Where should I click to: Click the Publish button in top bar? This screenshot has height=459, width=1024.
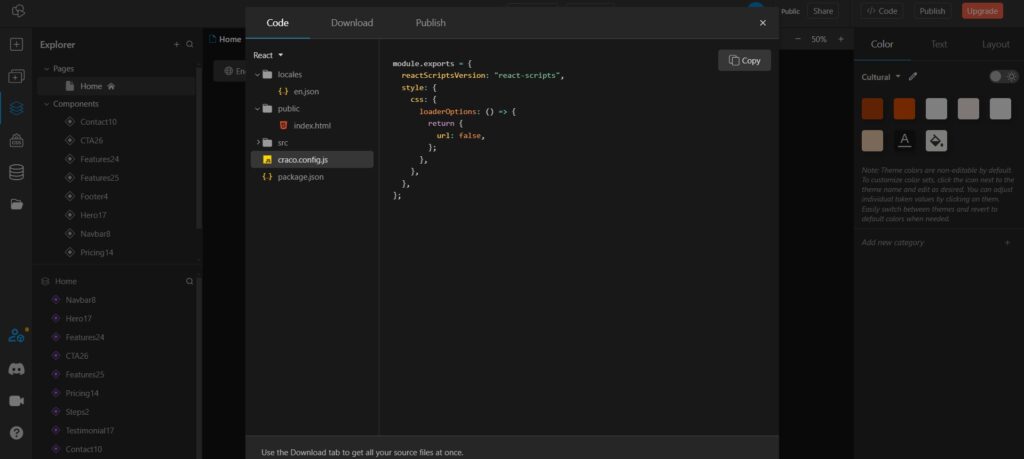point(932,11)
